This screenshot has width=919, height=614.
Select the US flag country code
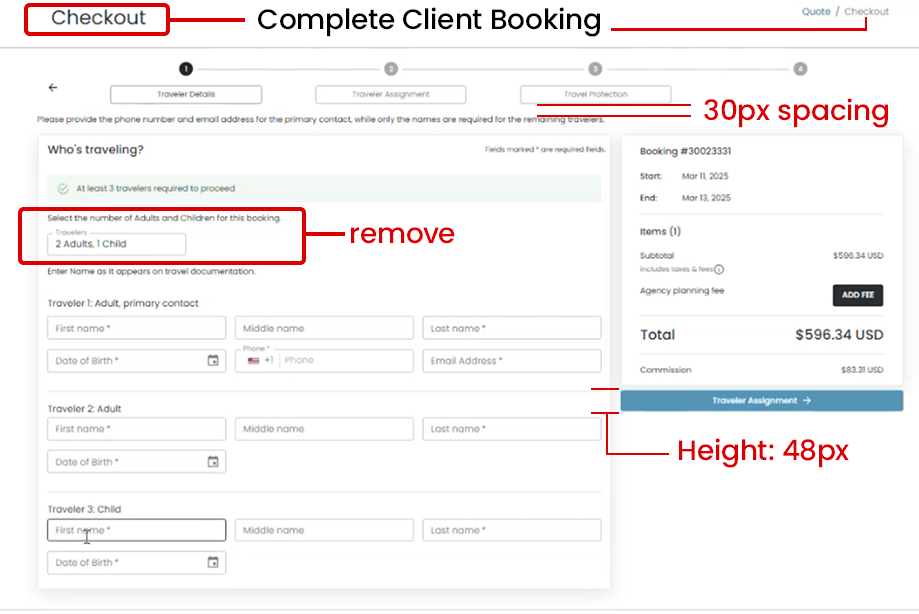[x=254, y=361]
